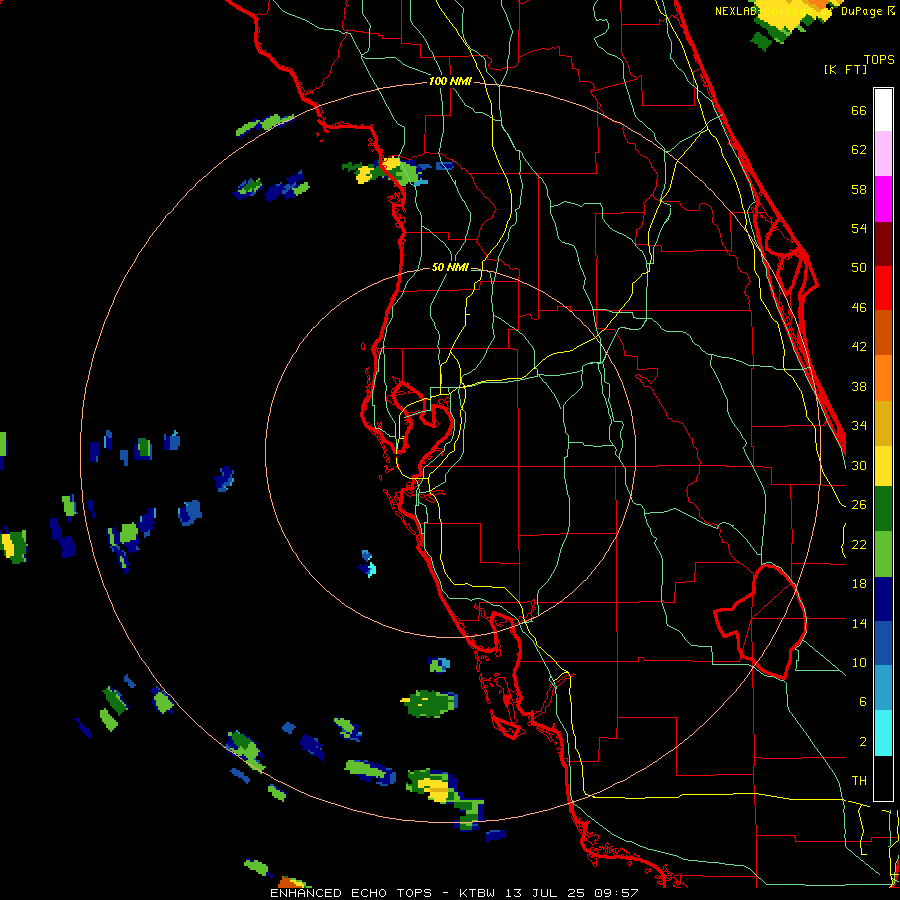Click the orange legend swatch near 38
900x900 pixels.
[x=883, y=378]
